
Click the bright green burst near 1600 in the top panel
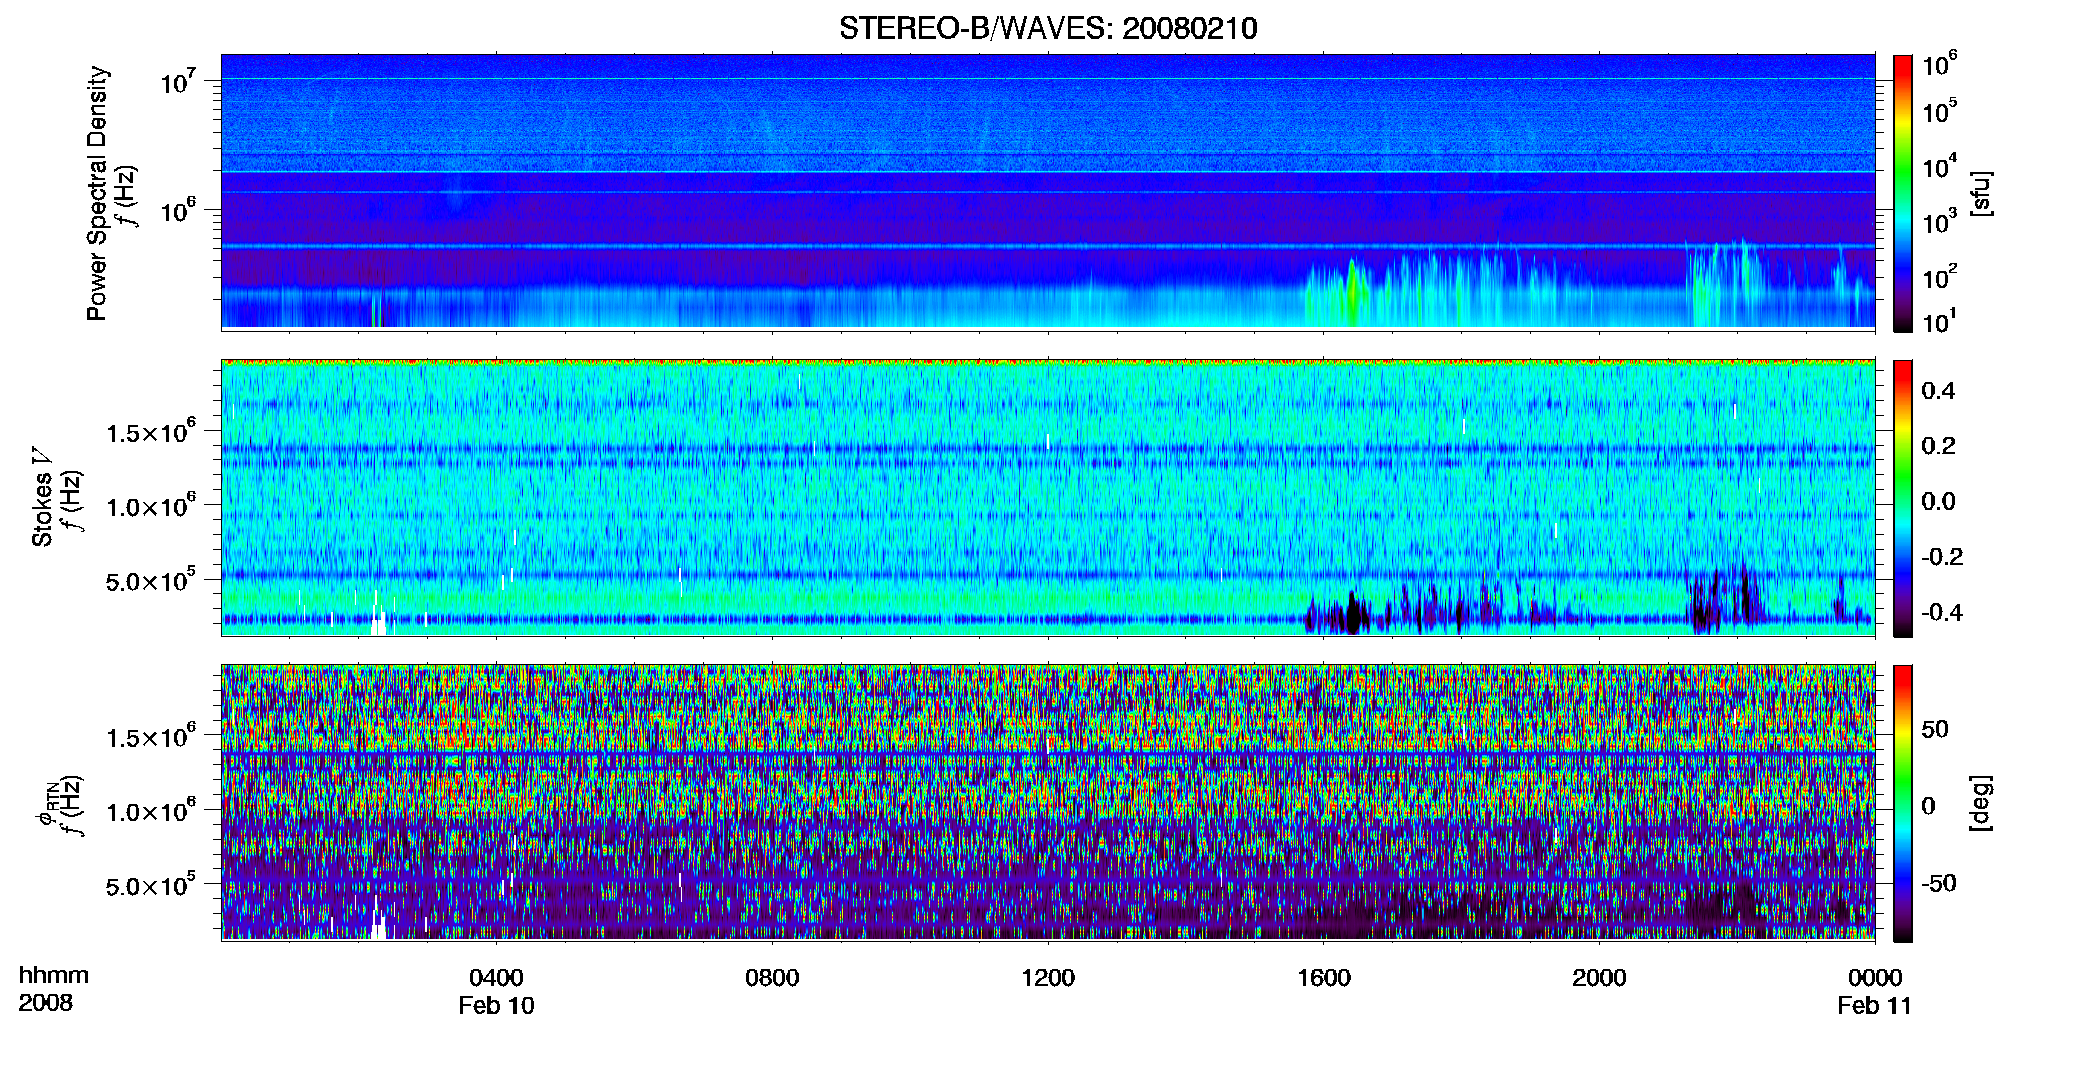[x=1352, y=292]
